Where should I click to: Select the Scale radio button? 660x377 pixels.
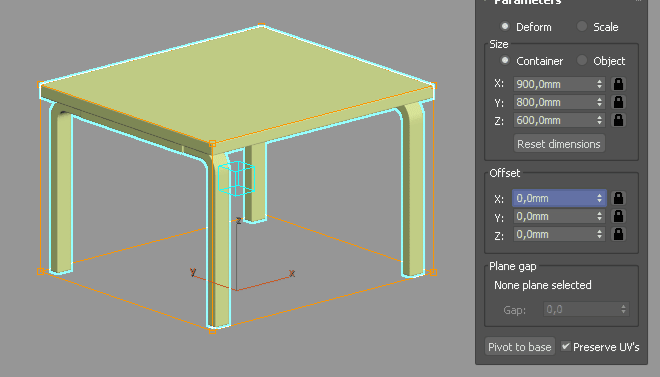point(582,27)
